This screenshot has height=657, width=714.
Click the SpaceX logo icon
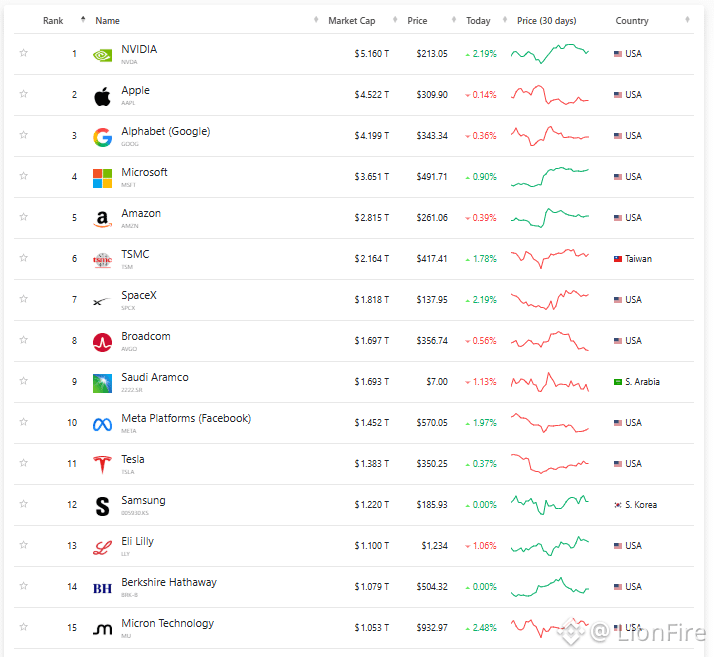(x=102, y=301)
